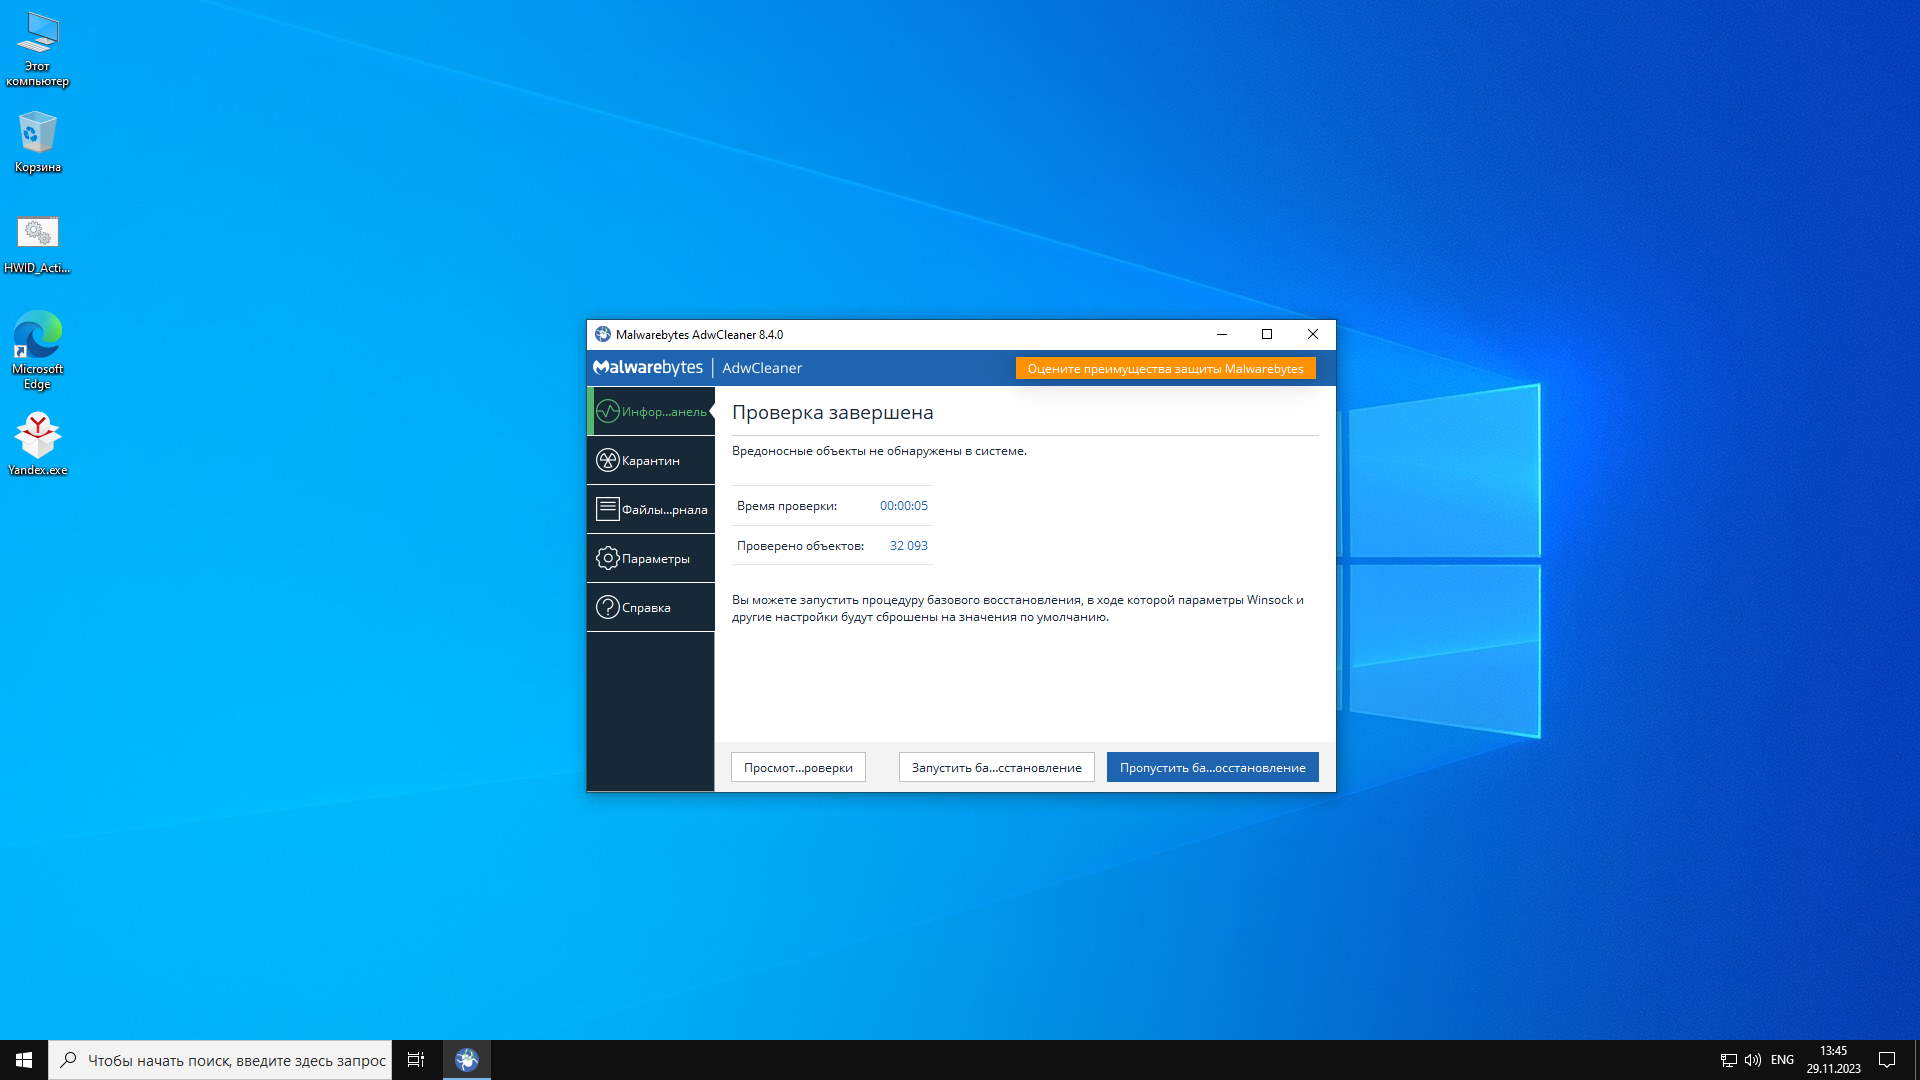
Task: Open the Справка help section
Action: [650, 608]
